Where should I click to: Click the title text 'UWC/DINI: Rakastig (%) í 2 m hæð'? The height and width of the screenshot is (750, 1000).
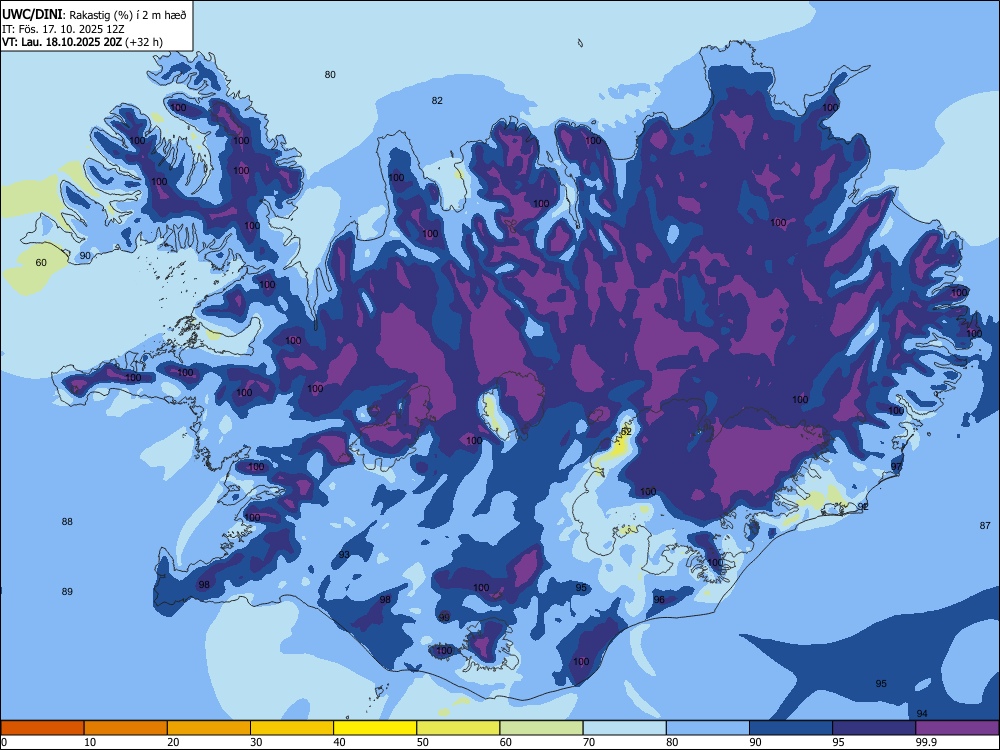pos(94,15)
